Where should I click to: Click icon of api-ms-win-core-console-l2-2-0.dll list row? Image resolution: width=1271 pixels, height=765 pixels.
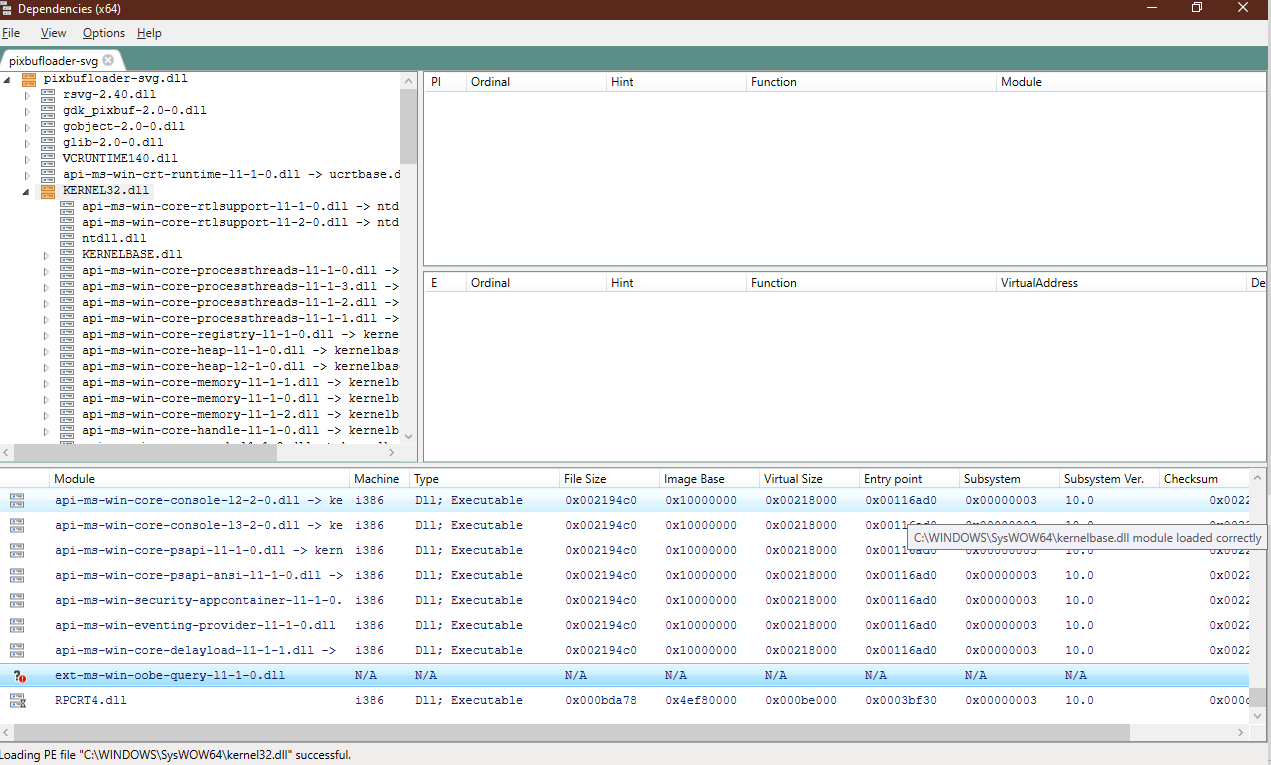pos(18,500)
